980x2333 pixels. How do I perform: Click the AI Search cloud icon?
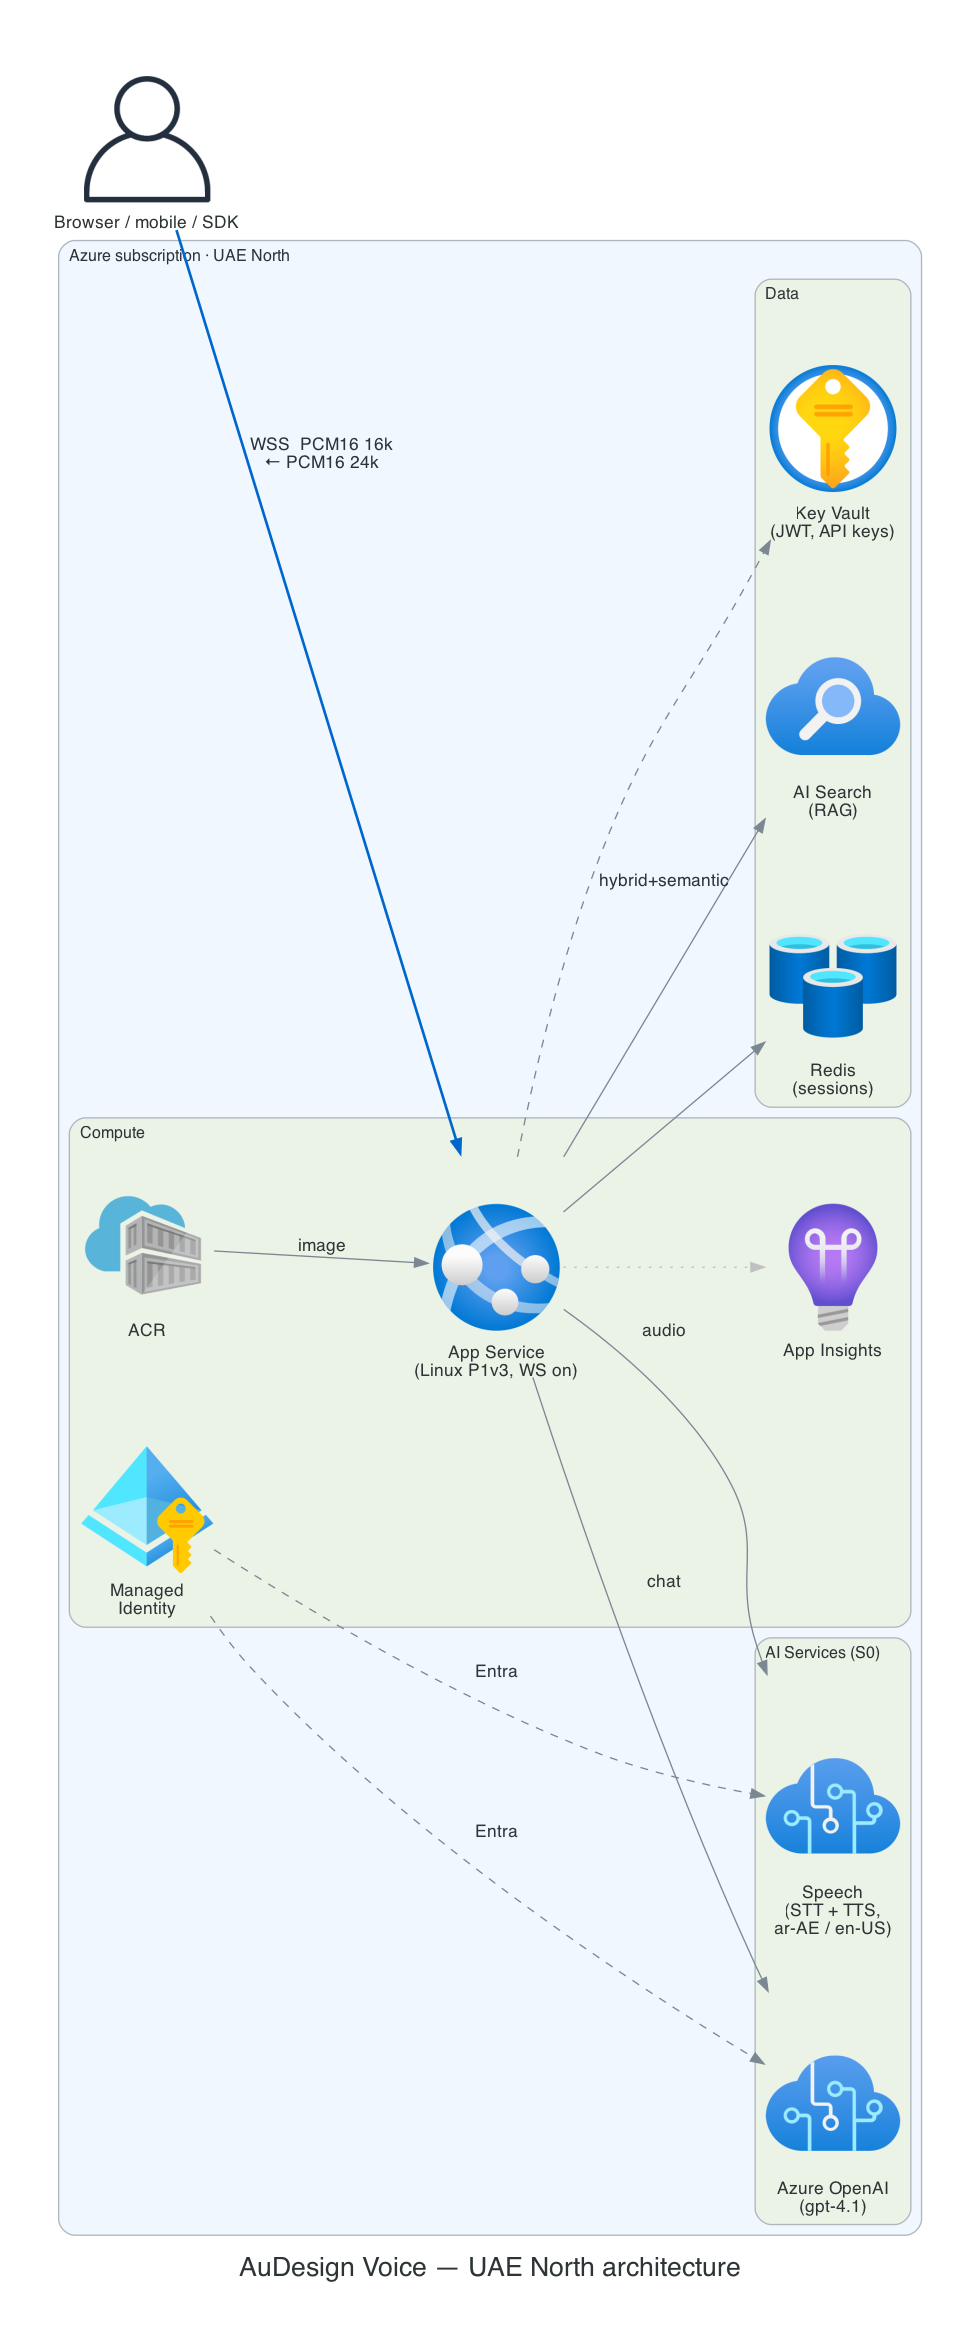coord(833,706)
